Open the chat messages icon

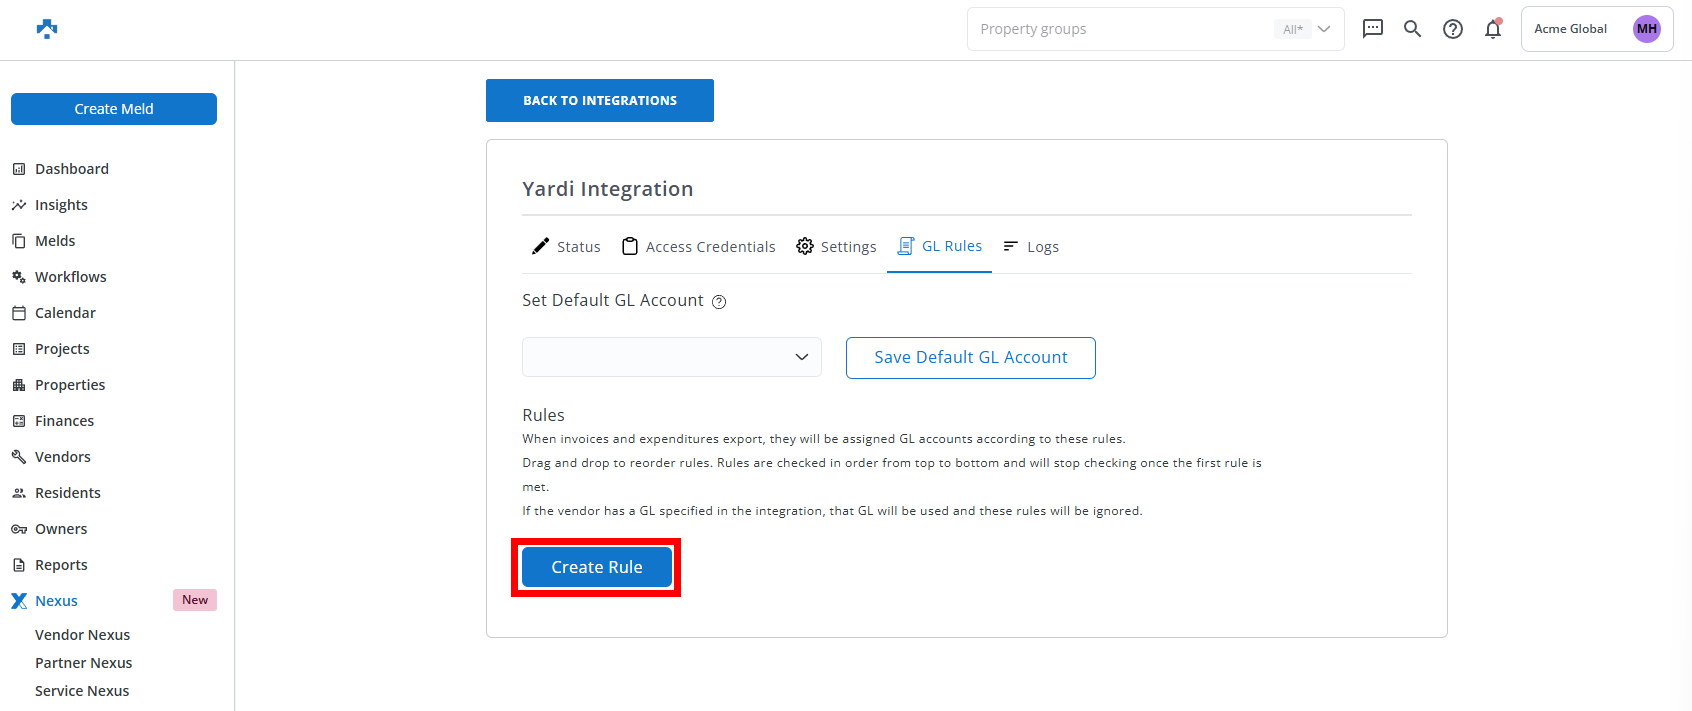[x=1373, y=29]
